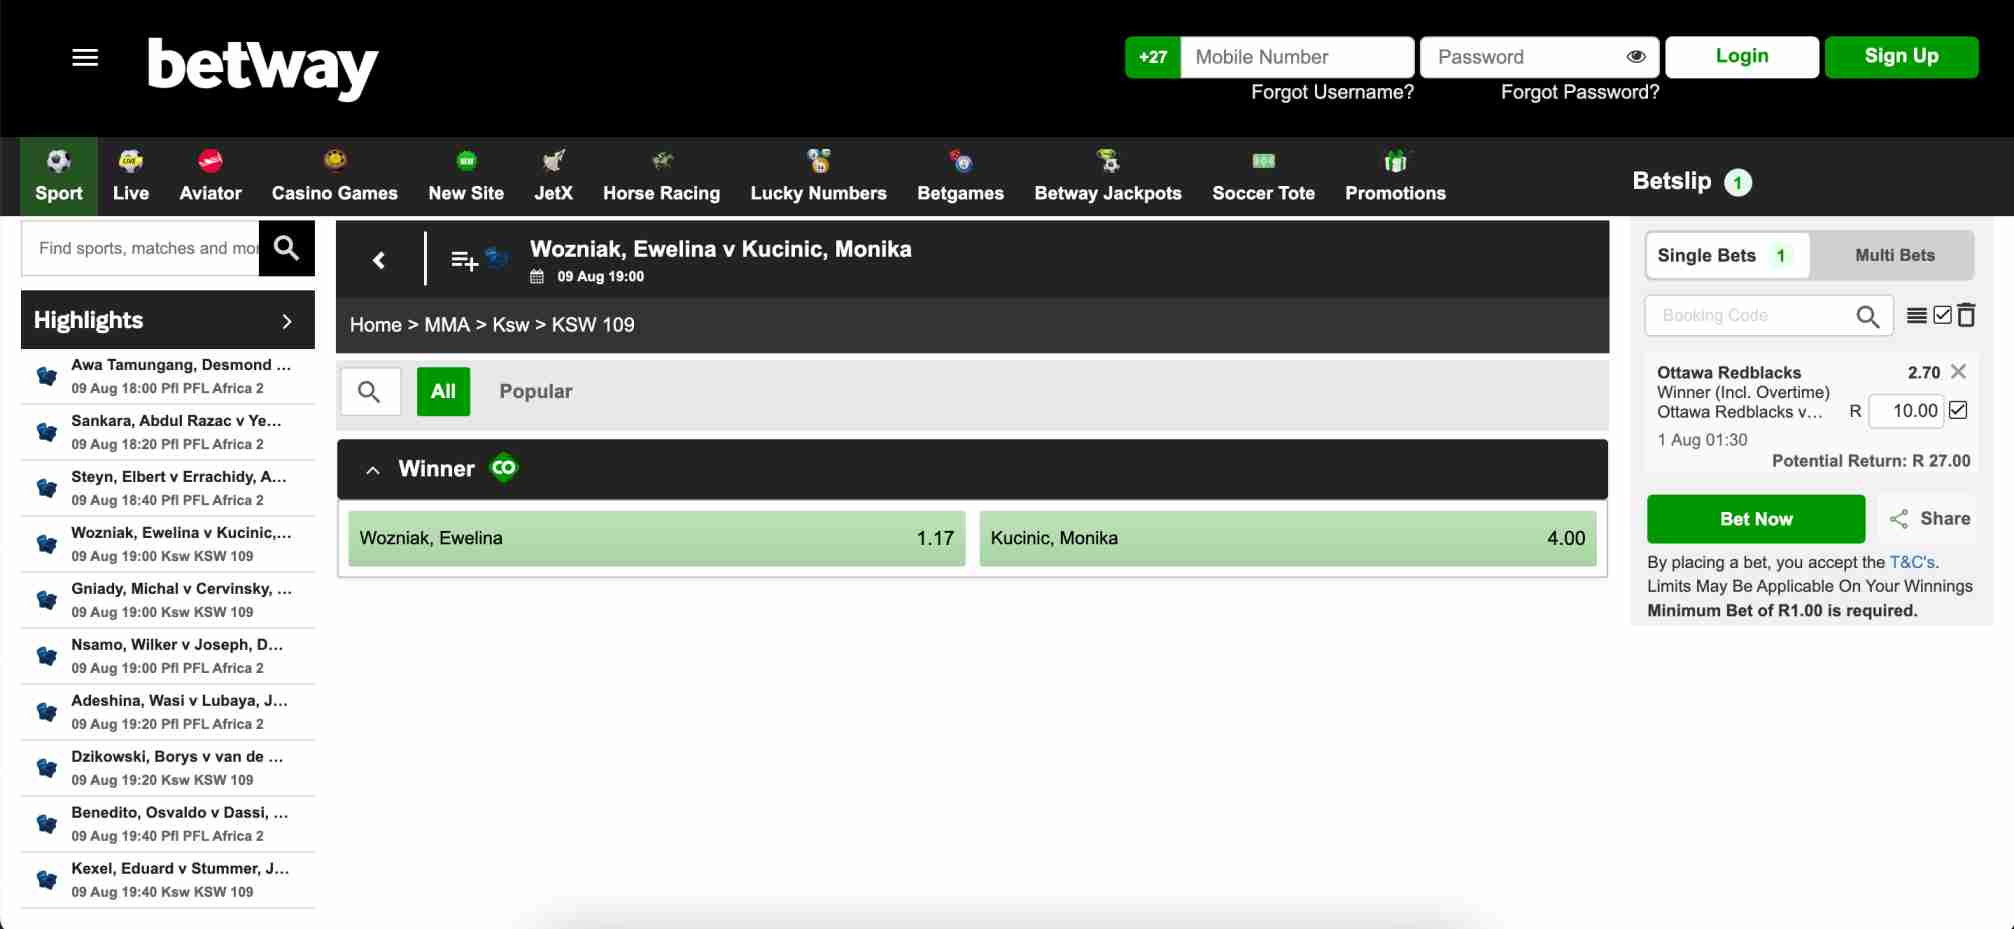Open the Live section

pos(131,177)
